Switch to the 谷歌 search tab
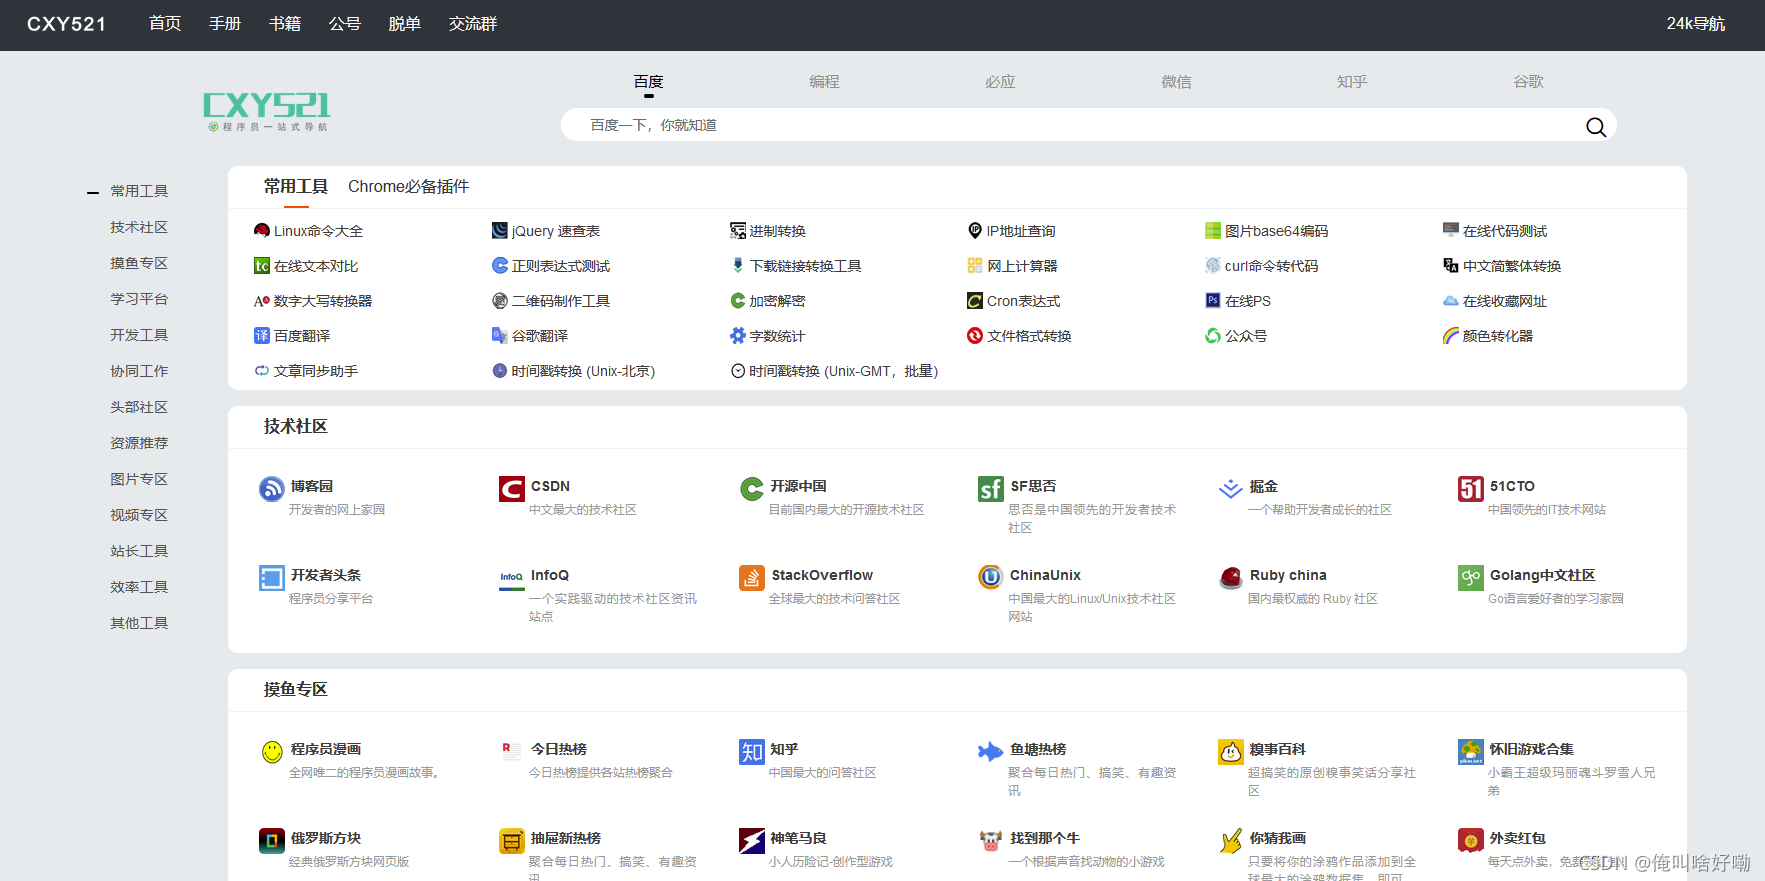The image size is (1765, 881). click(1528, 82)
